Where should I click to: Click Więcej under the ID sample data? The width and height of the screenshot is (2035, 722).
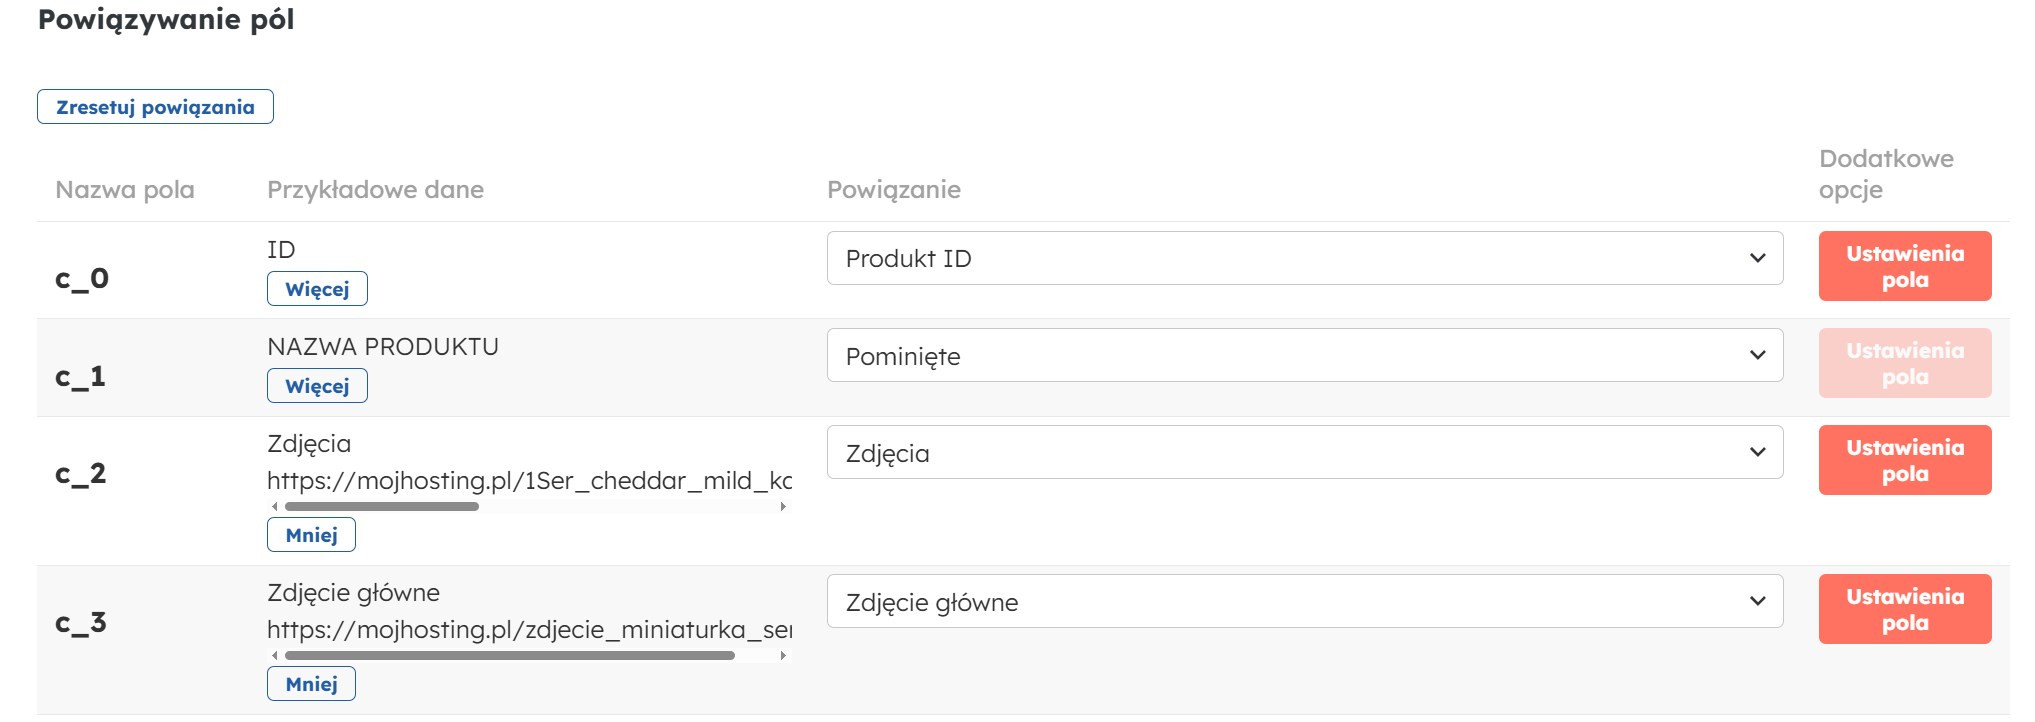[317, 289]
